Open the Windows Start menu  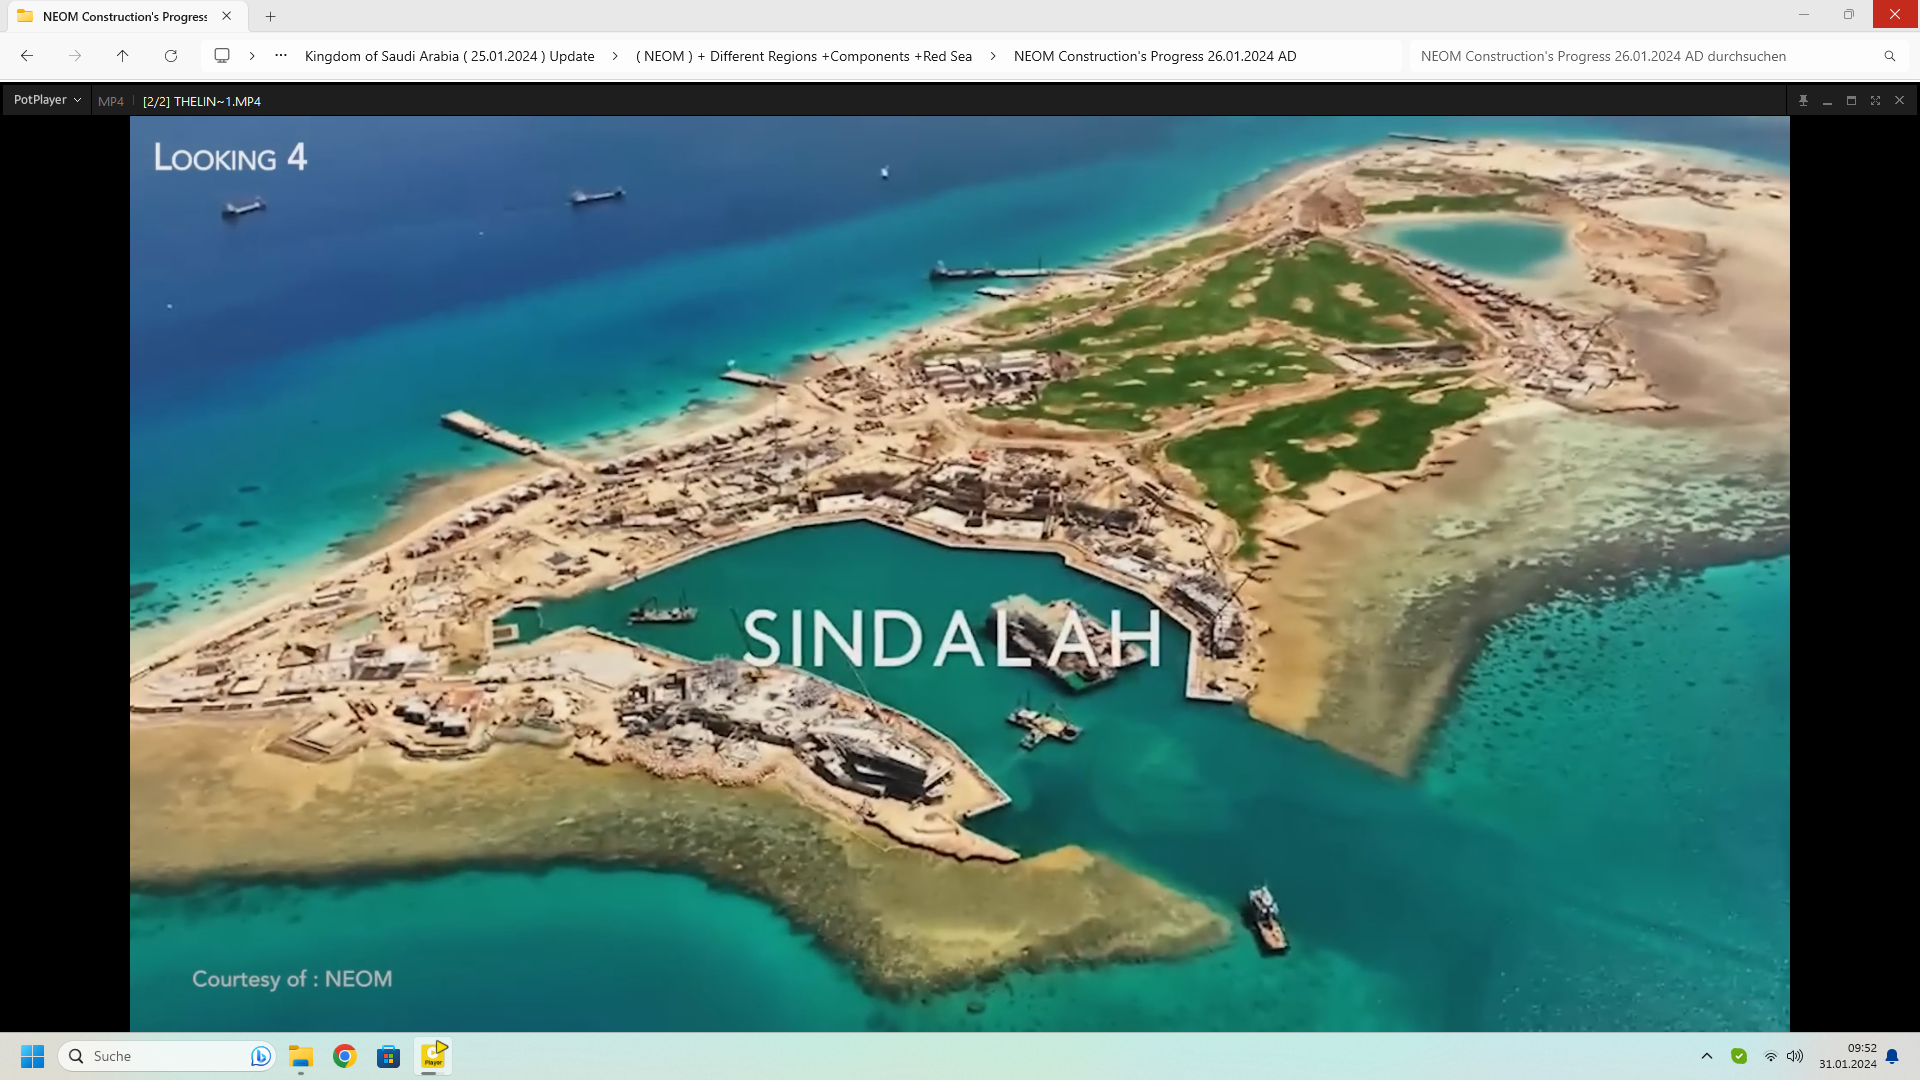coord(32,1056)
